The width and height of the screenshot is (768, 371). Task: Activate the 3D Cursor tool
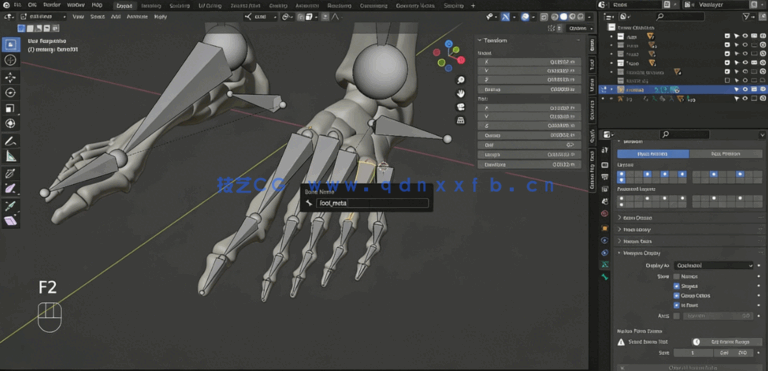(11, 60)
